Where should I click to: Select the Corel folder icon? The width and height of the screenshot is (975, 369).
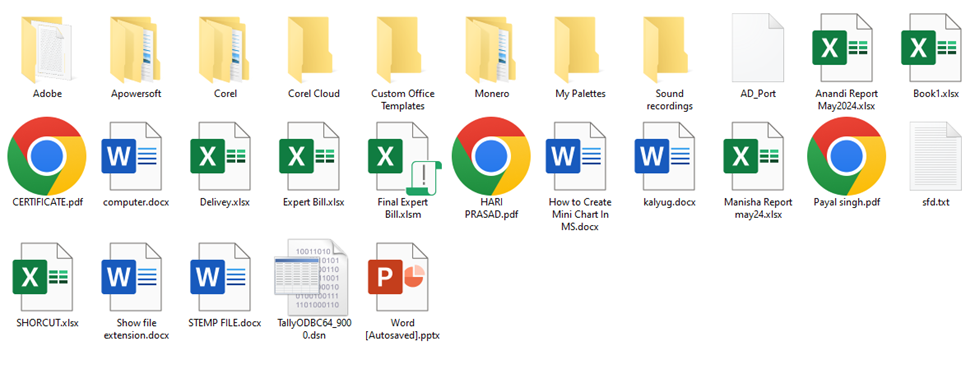point(224,50)
